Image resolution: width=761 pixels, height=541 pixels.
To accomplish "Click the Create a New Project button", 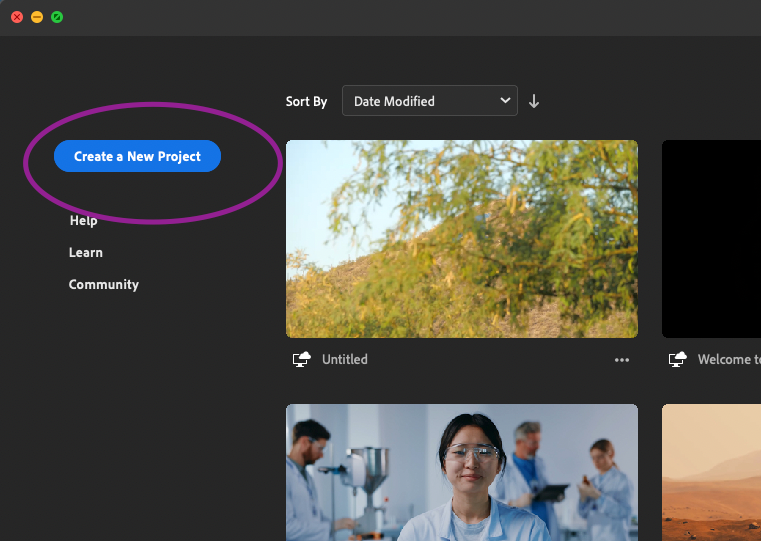I will tap(137, 157).
